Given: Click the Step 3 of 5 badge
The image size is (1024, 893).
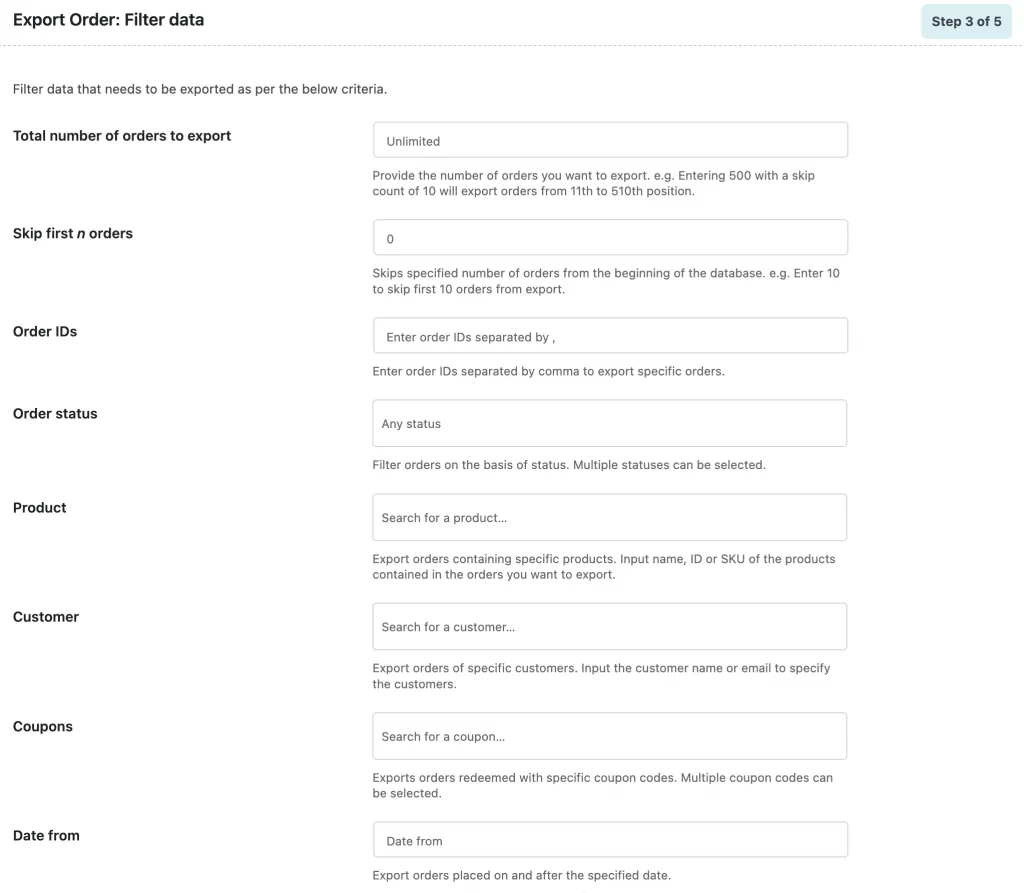Looking at the screenshot, I should 966,21.
